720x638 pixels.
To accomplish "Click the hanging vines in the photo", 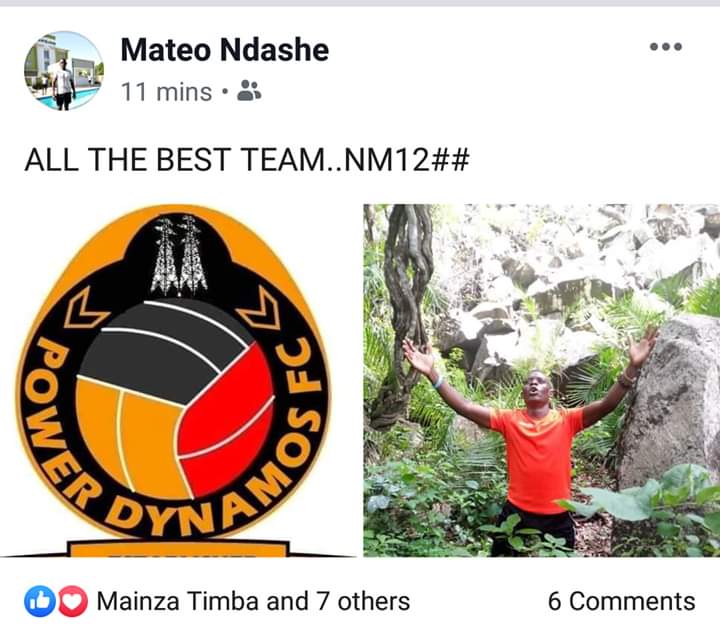I will pos(406,312).
